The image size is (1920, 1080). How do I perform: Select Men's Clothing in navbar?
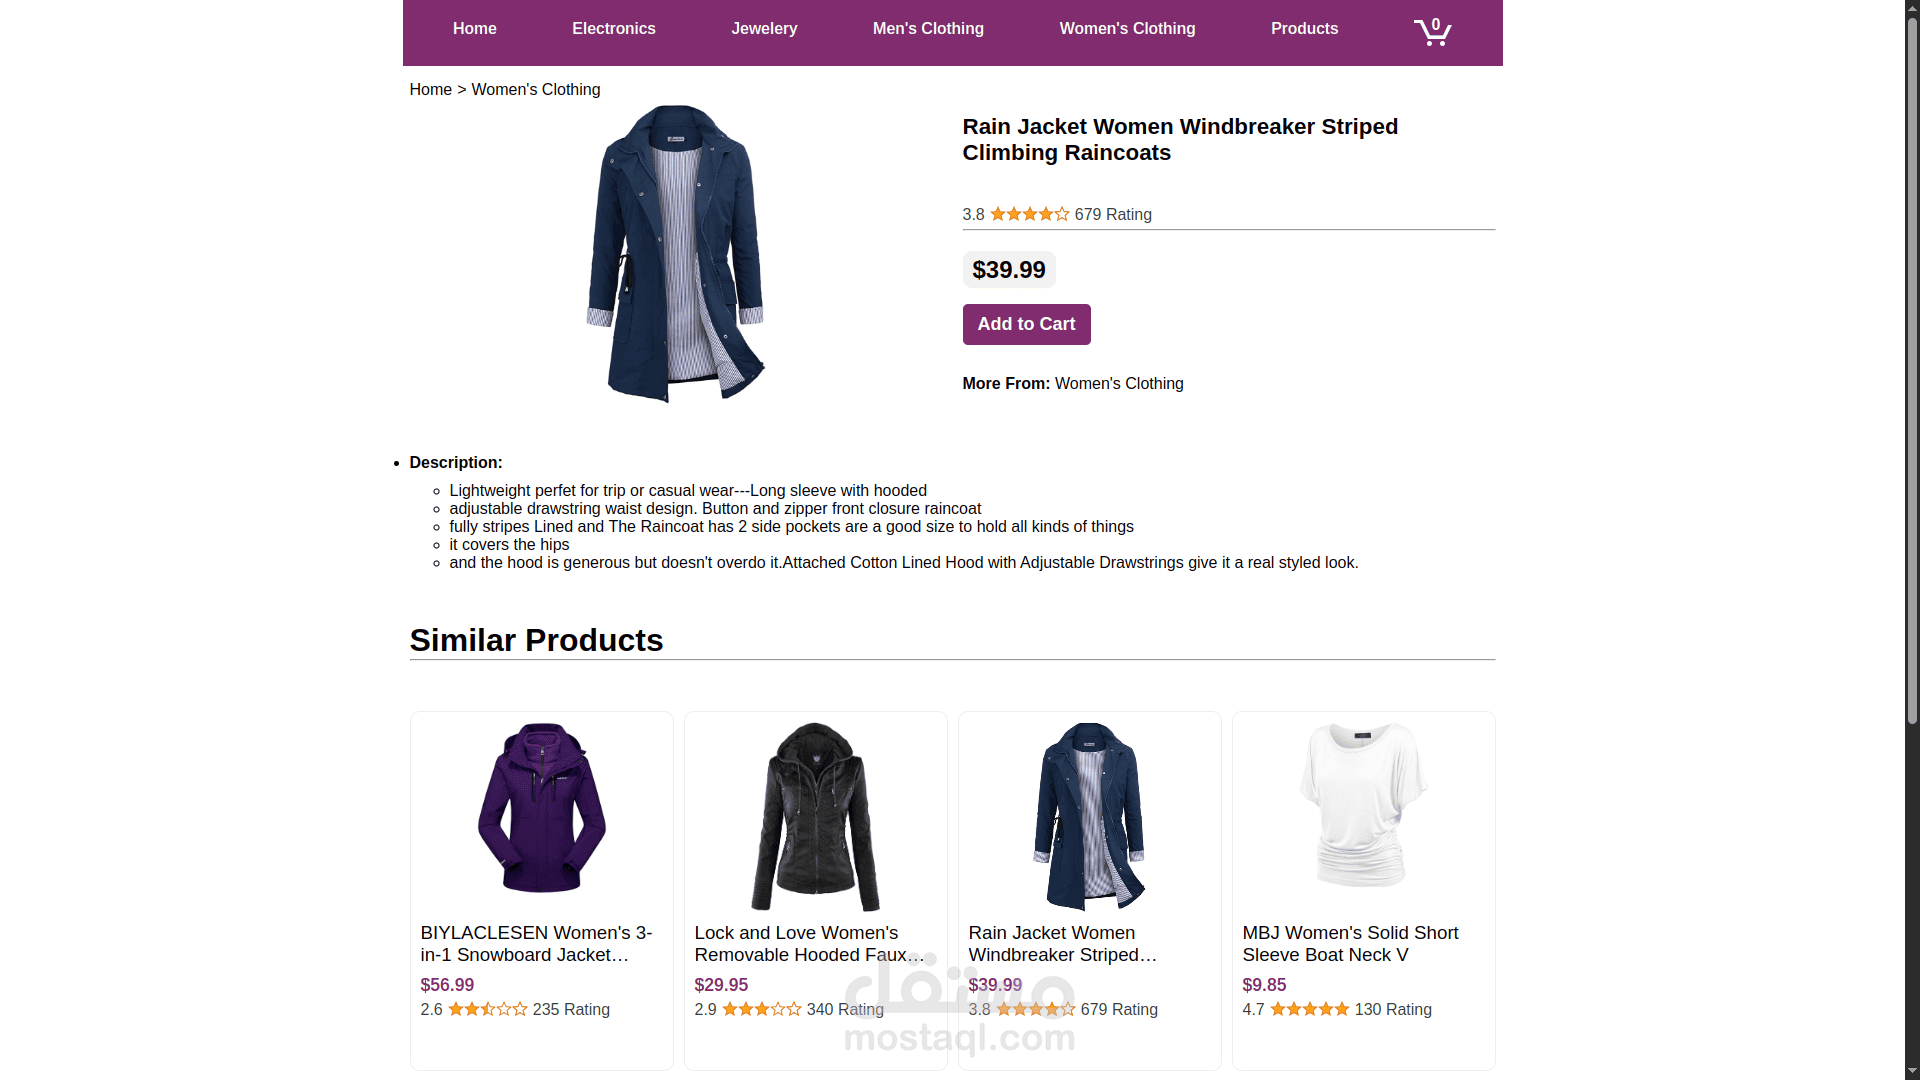pyautogui.click(x=928, y=29)
